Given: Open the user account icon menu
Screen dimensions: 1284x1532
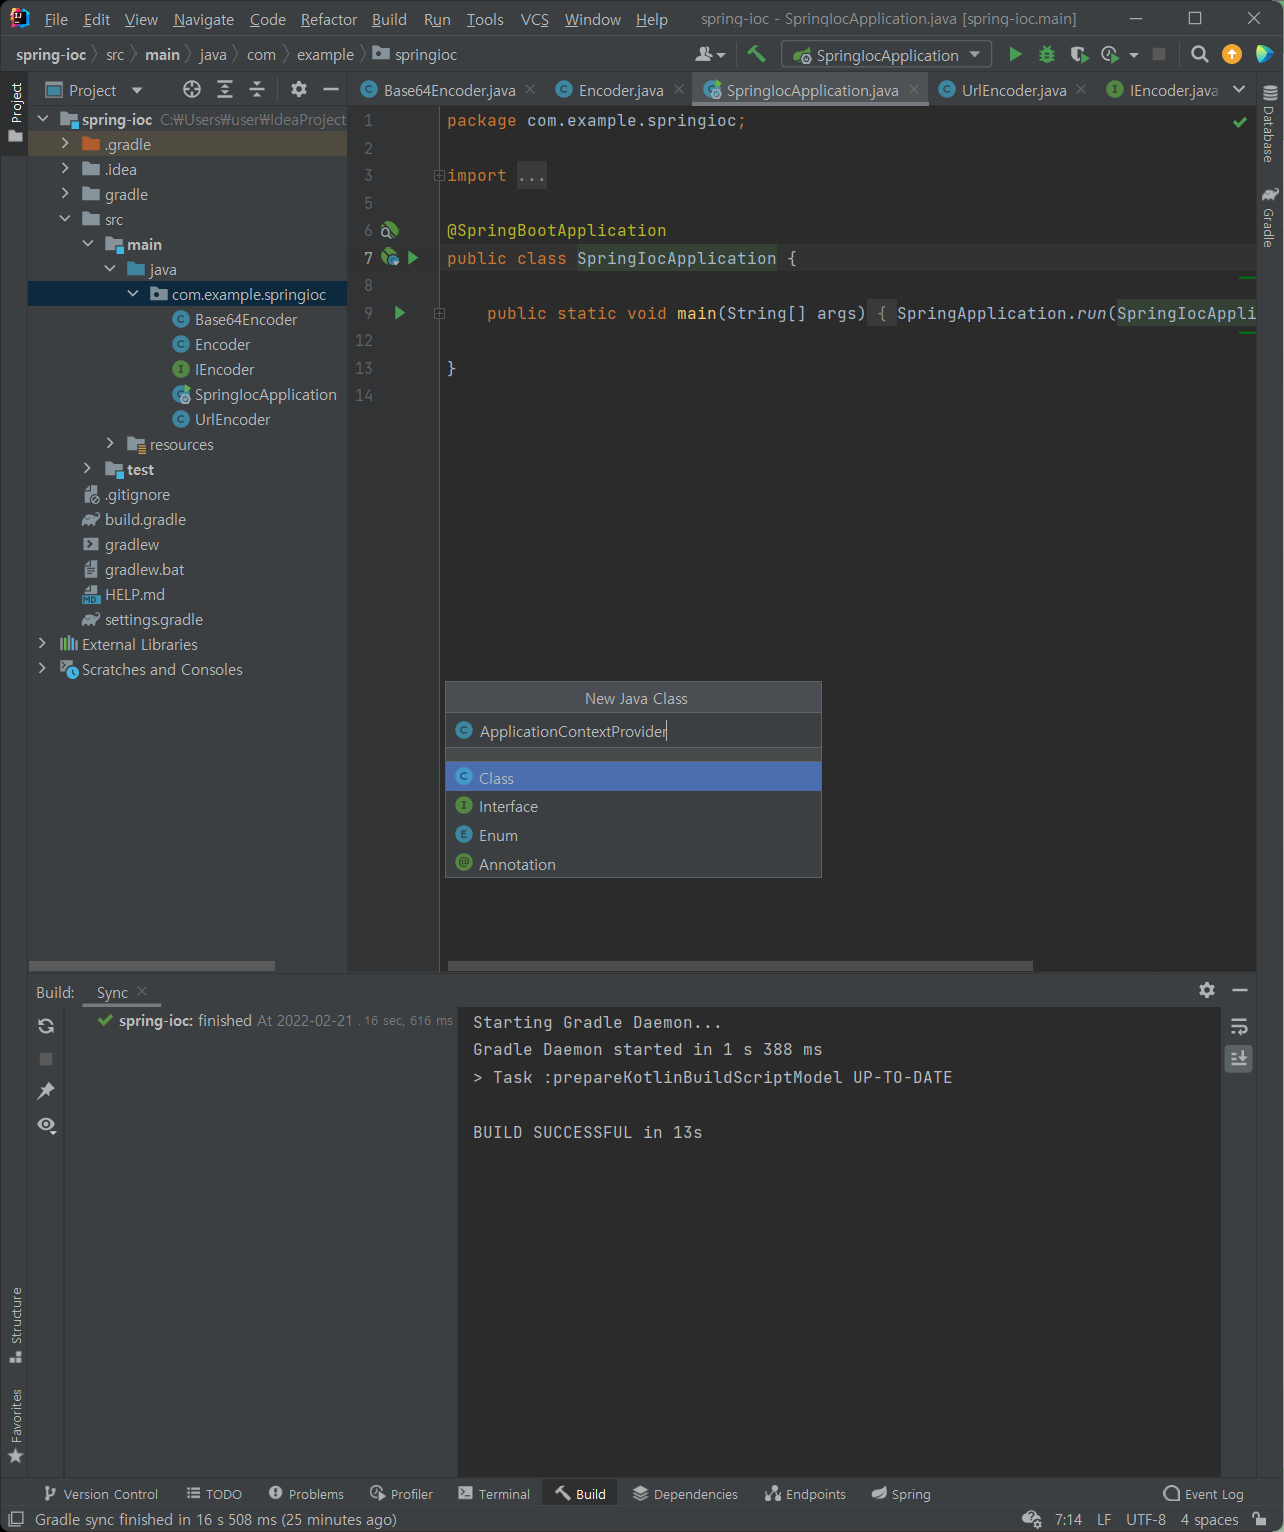Looking at the screenshot, I should point(710,55).
